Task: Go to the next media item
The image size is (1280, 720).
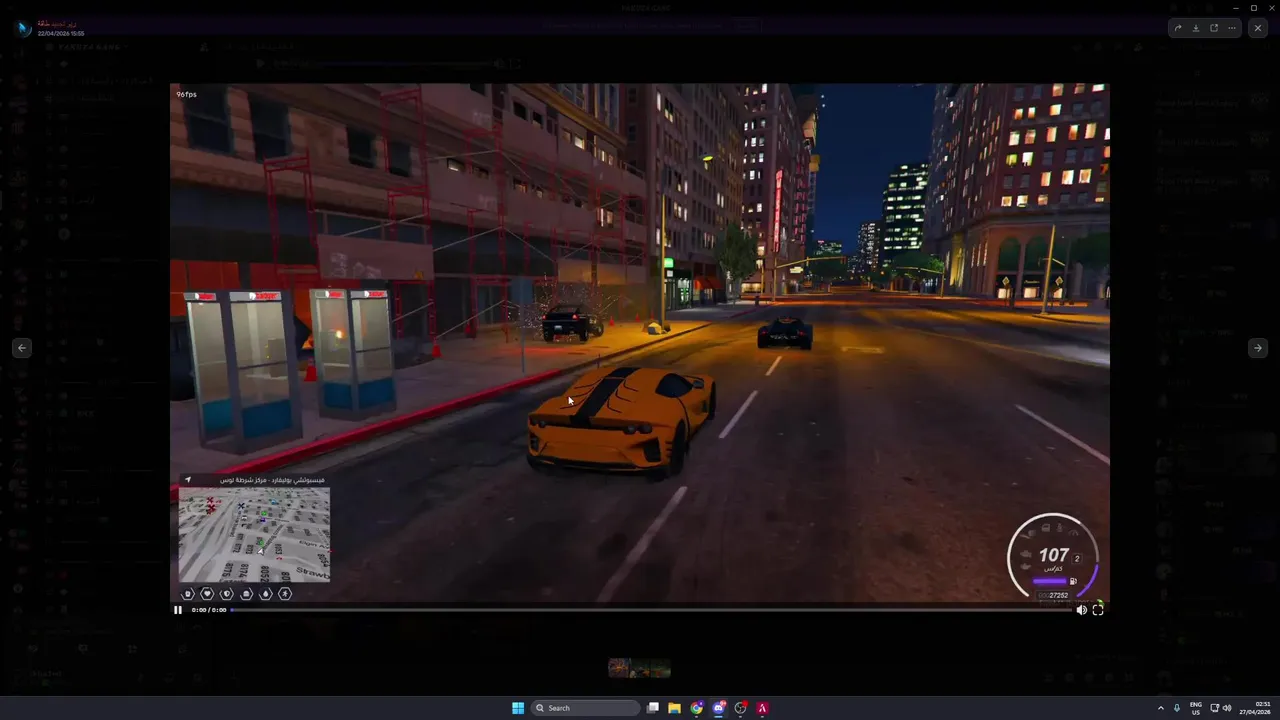Action: (x=1257, y=348)
